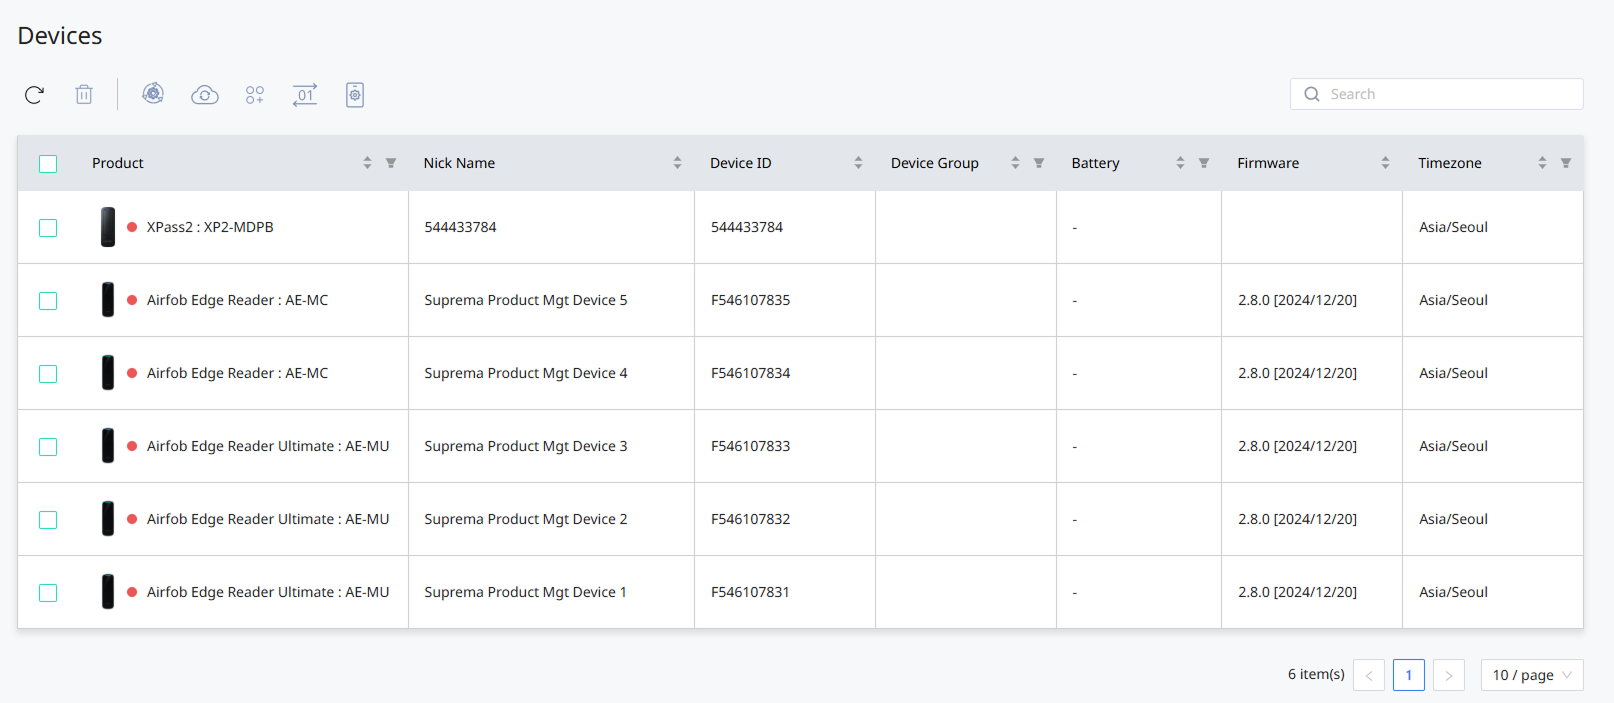Click the gear with circular arrows icon
Image resolution: width=1614 pixels, height=703 pixels.
153,94
